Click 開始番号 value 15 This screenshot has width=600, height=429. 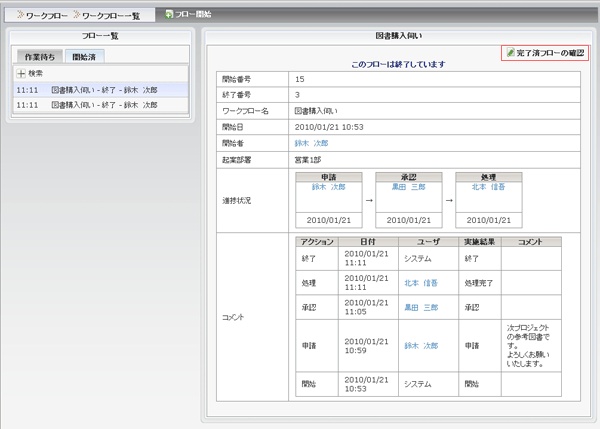[300, 79]
